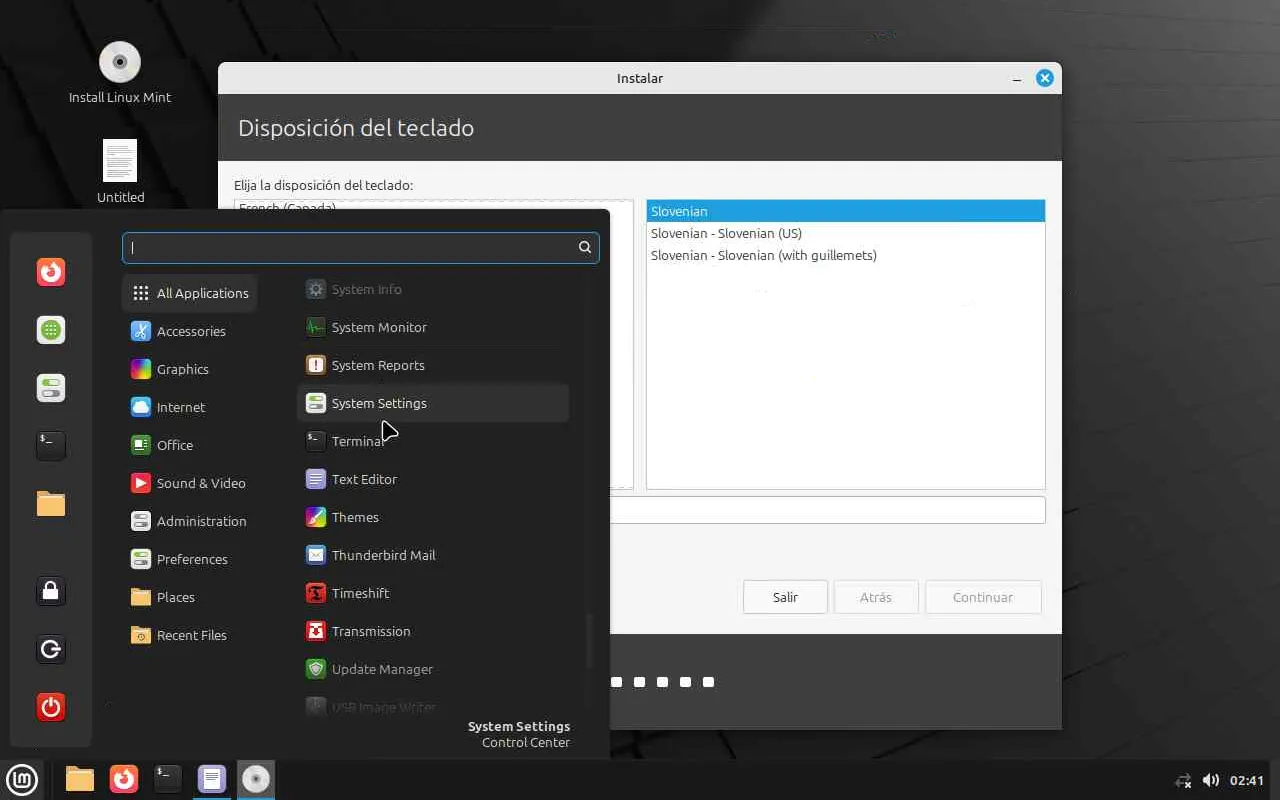
Task: Launch Terminal from the menu favorites sidebar
Action: tap(51, 446)
